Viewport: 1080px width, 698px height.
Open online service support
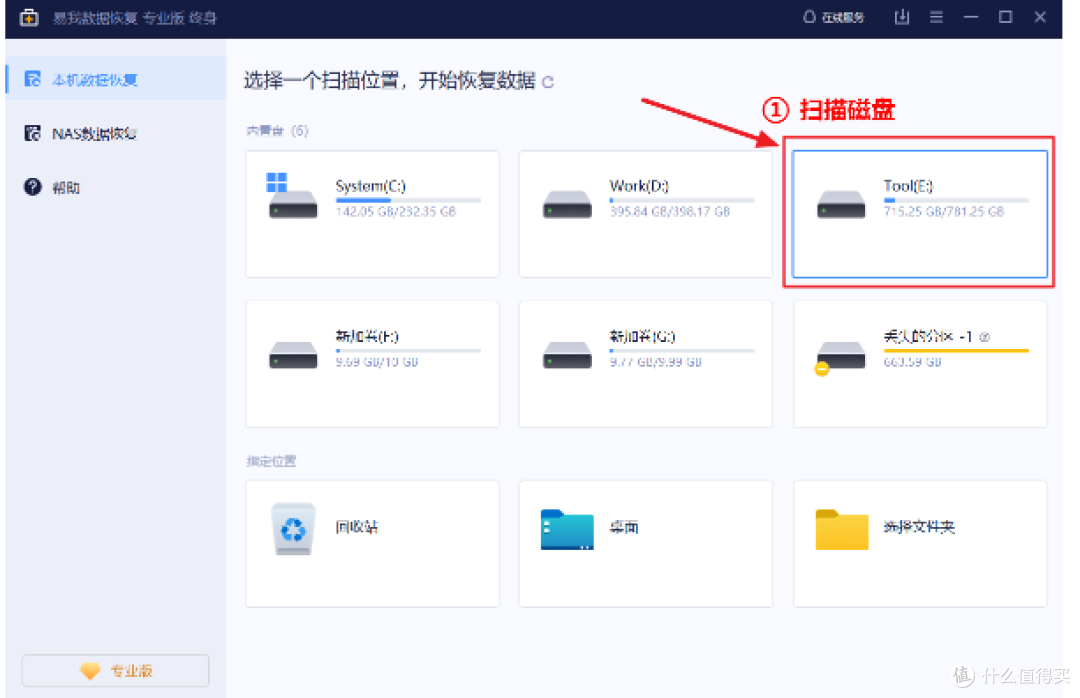click(833, 17)
